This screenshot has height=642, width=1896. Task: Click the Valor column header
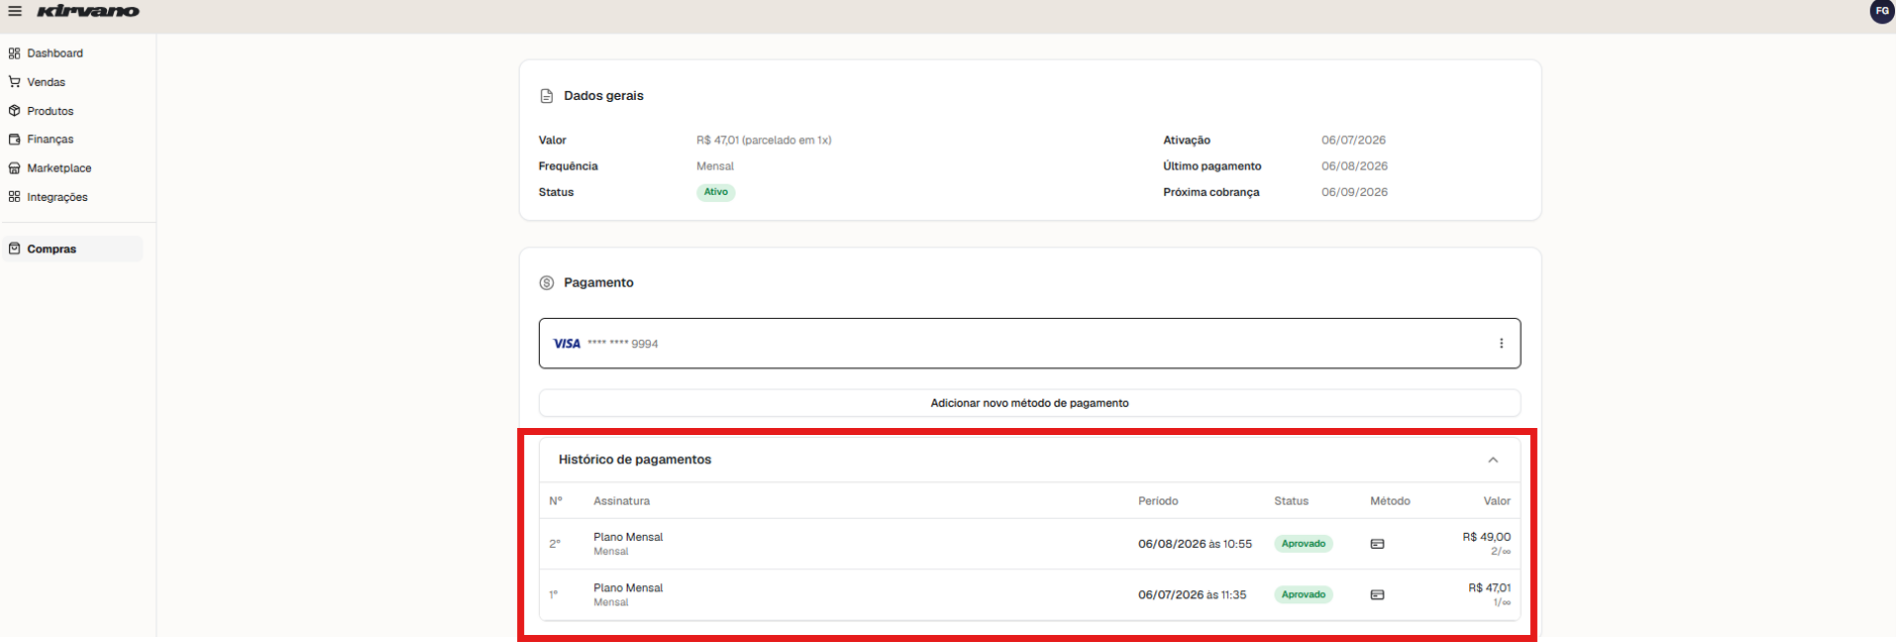(x=1497, y=501)
